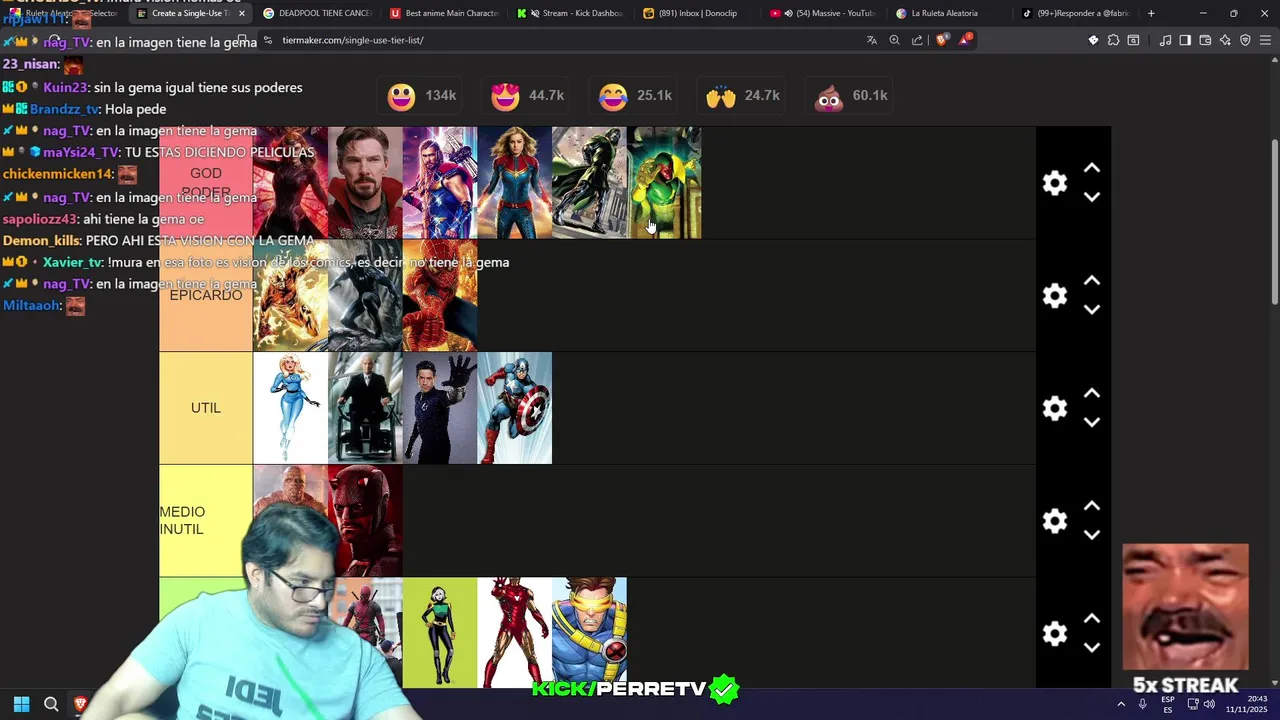Move GOD PODER row up with arrow

point(1092,169)
